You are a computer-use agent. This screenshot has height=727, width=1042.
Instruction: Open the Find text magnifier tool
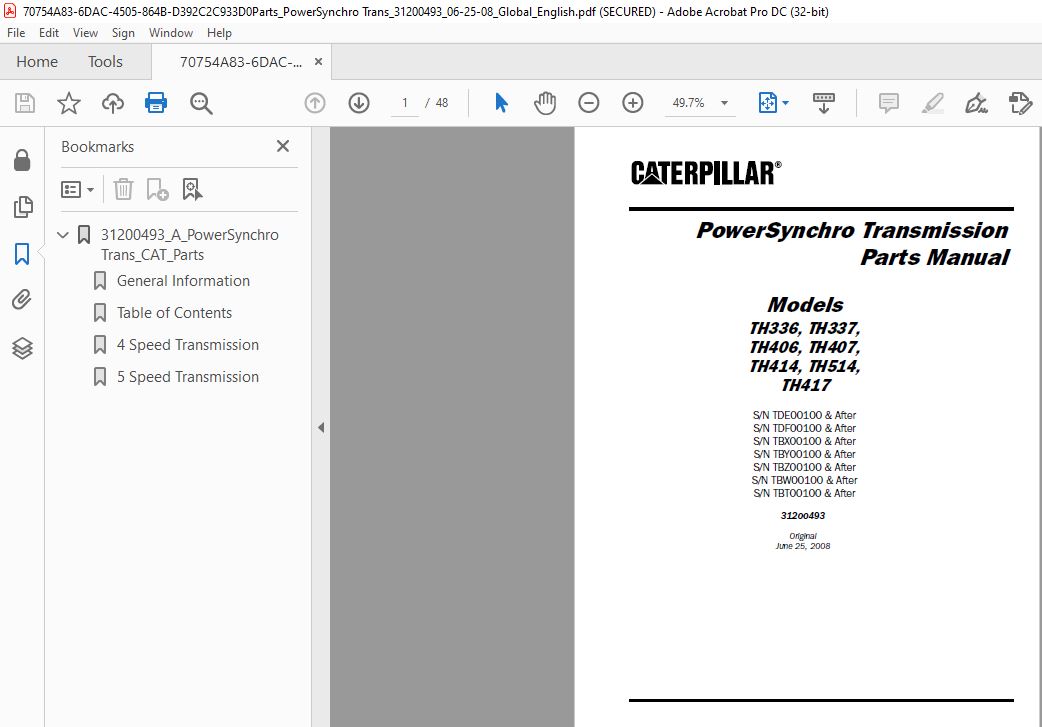(201, 103)
